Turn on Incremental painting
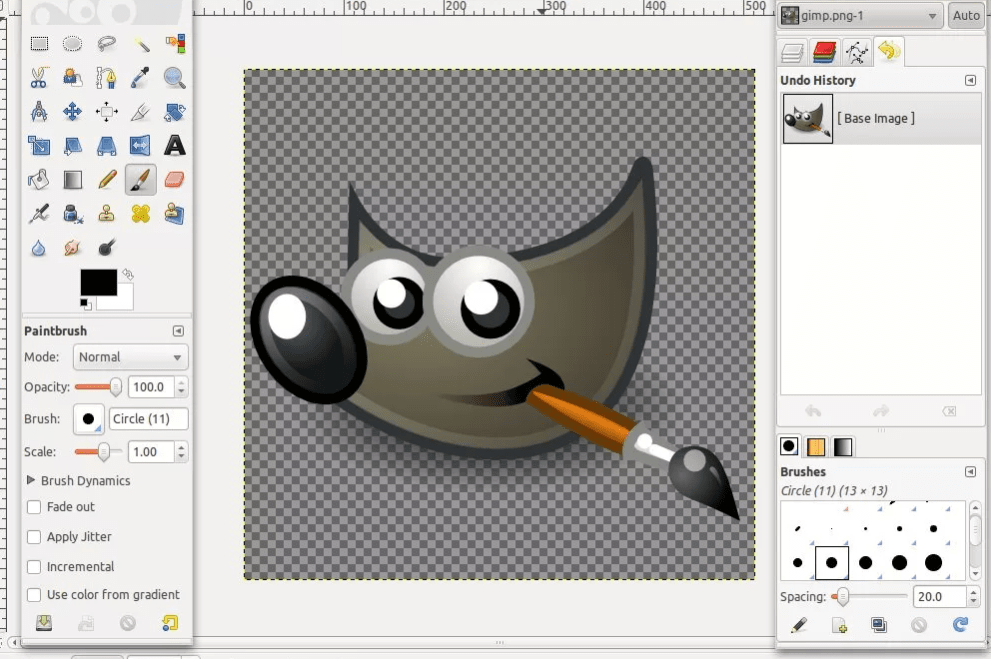 pyautogui.click(x=34, y=567)
